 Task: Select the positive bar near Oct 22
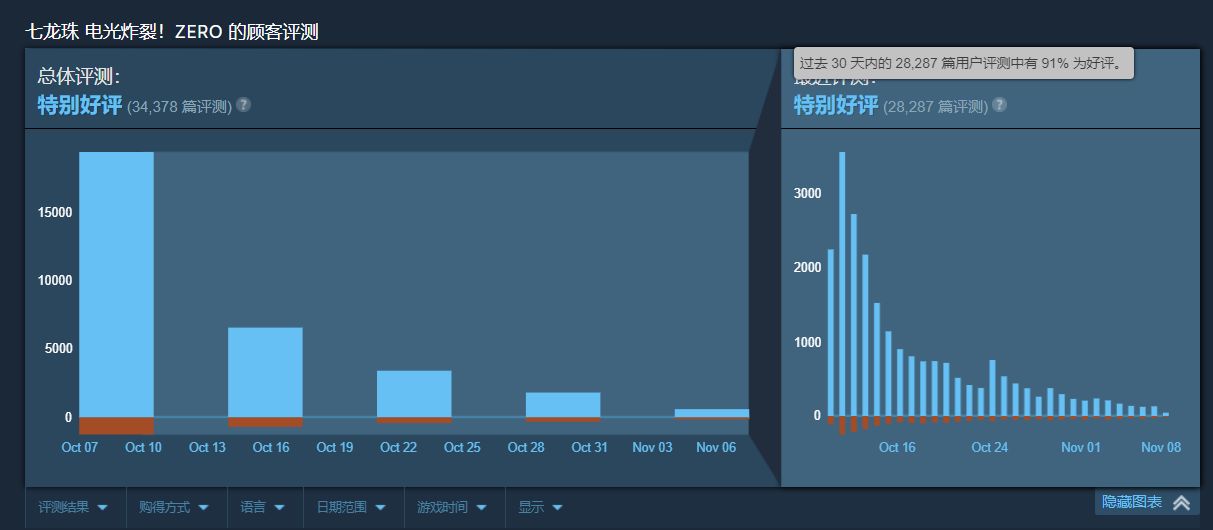(x=414, y=394)
